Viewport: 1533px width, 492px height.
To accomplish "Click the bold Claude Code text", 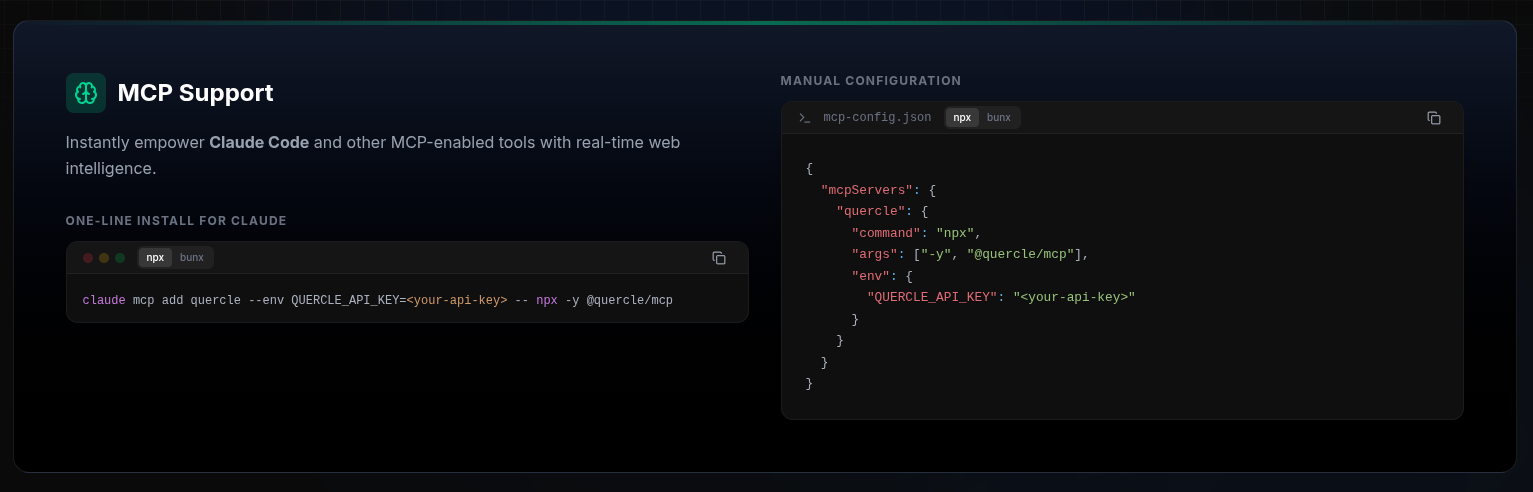I will pyautogui.click(x=259, y=142).
